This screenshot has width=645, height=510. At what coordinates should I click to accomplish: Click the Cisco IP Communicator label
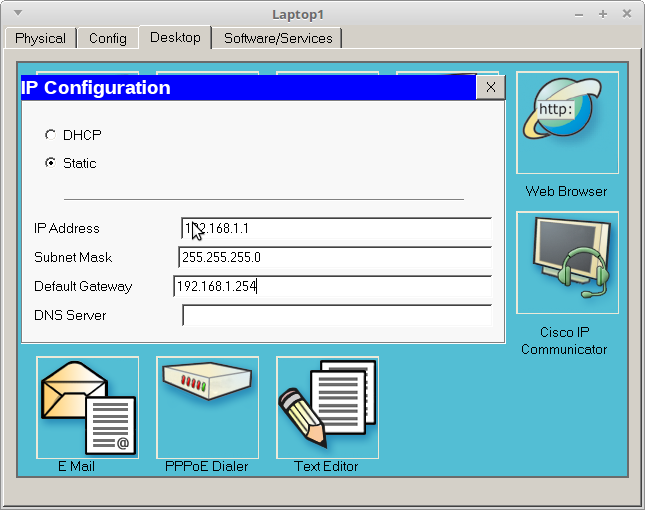pyautogui.click(x=564, y=341)
